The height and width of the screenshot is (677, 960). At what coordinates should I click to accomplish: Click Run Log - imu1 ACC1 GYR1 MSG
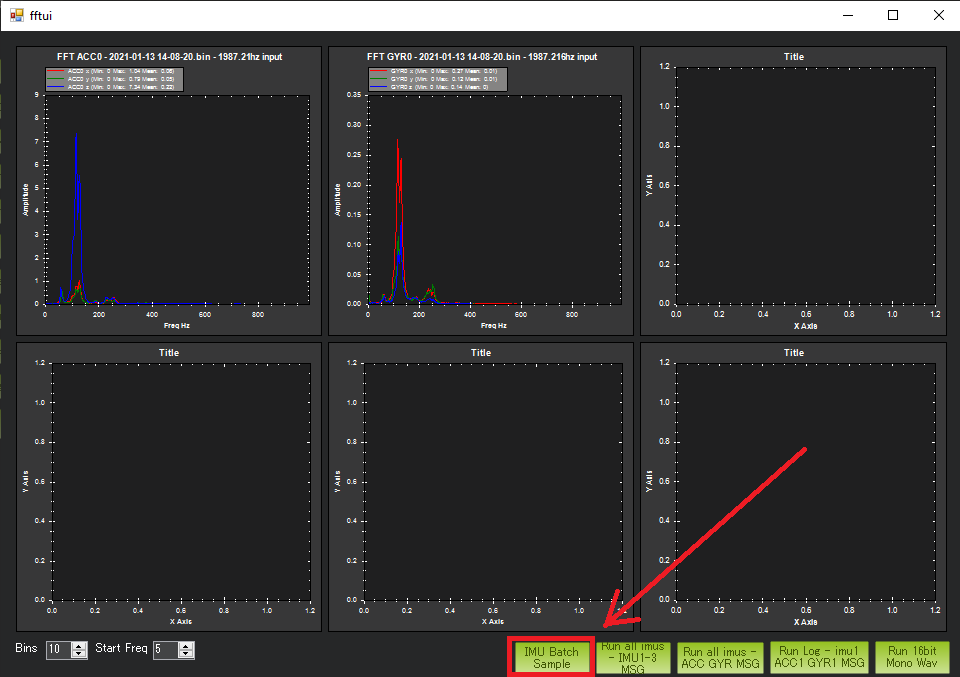818,656
